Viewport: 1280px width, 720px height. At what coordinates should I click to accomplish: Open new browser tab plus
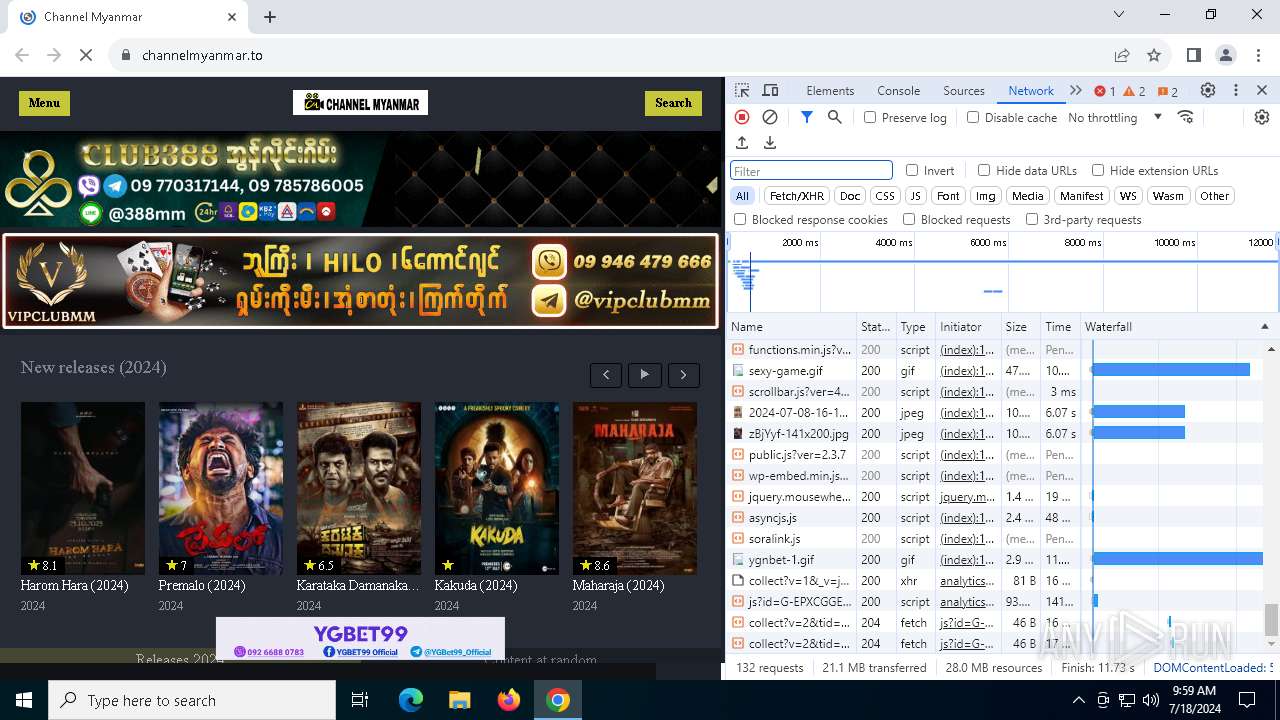(x=270, y=17)
